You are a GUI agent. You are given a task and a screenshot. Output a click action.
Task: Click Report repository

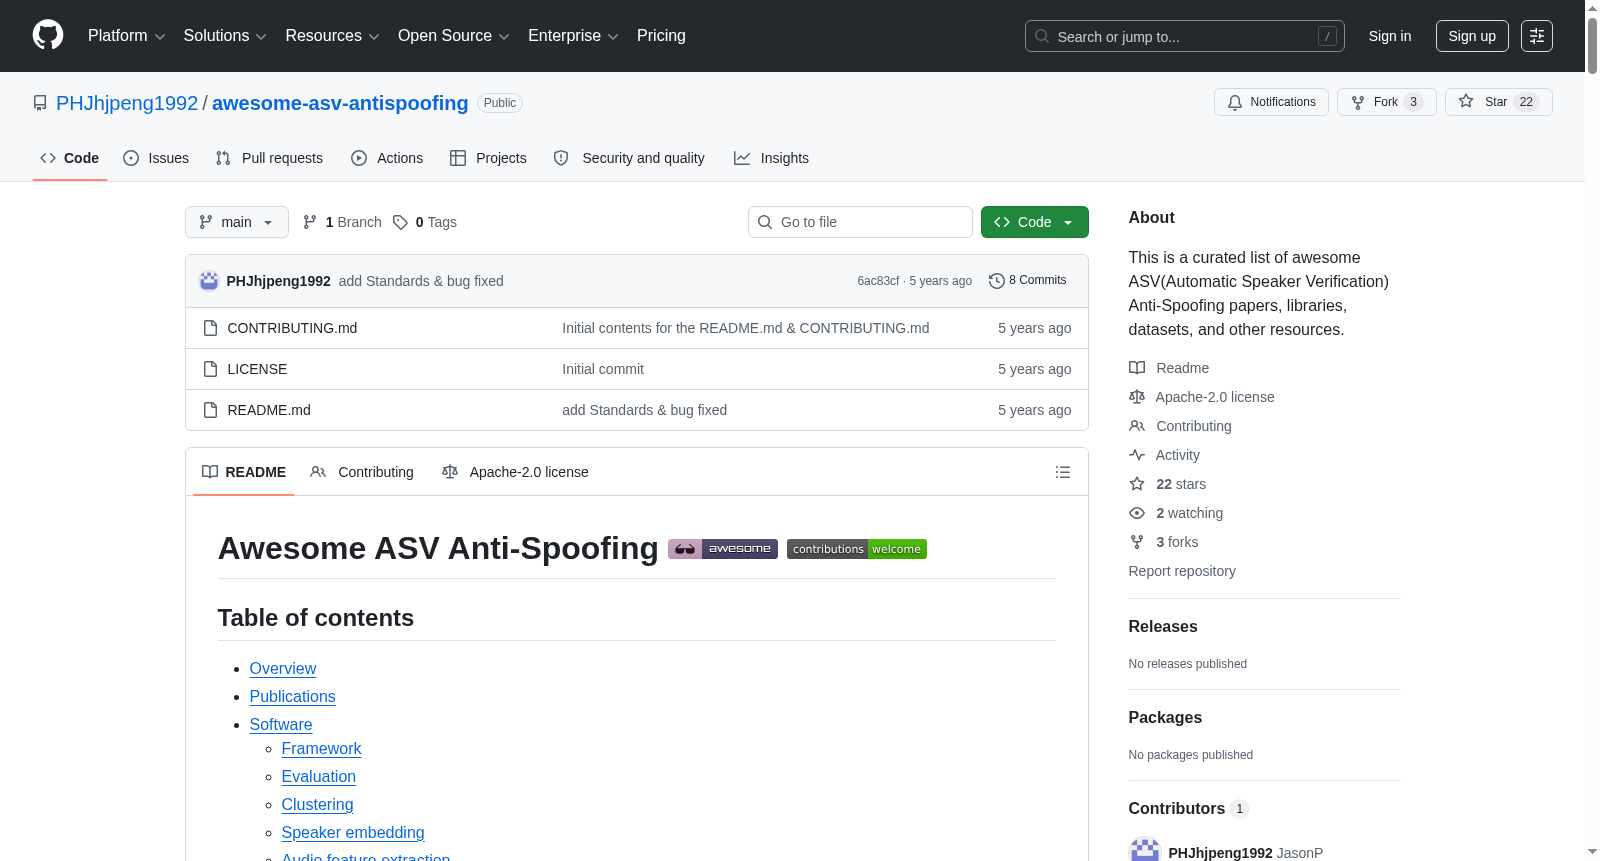coord(1182,571)
